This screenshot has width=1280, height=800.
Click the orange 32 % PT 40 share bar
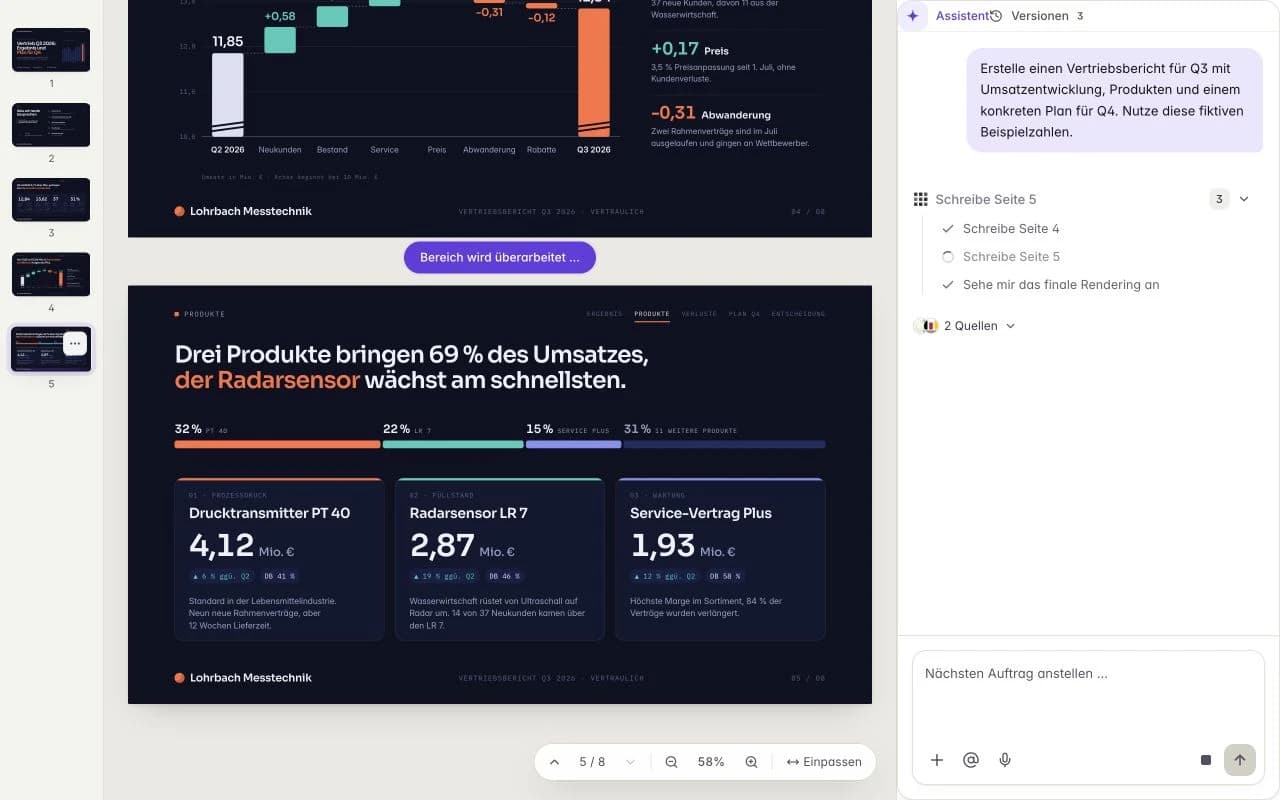(x=277, y=444)
